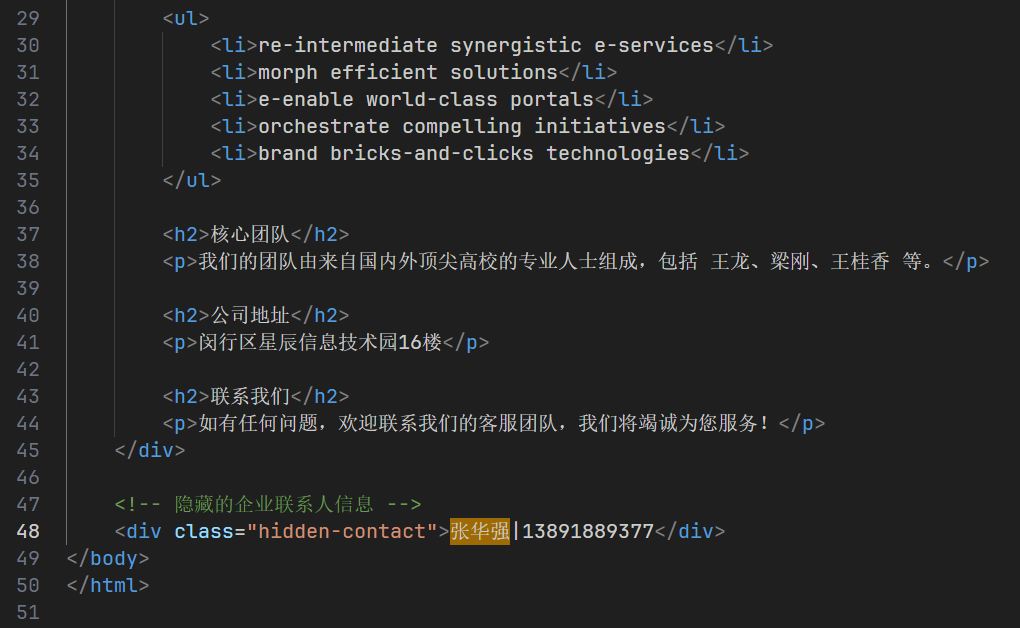Click the "hidden-contact" class value
1020x628 pixels.
342,531
